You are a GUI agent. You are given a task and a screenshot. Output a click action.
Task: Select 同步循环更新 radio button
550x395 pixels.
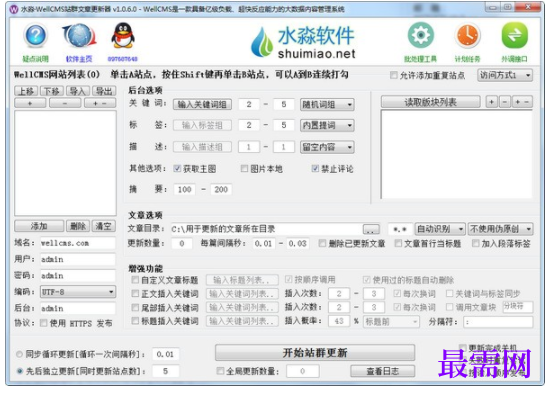click(20, 354)
